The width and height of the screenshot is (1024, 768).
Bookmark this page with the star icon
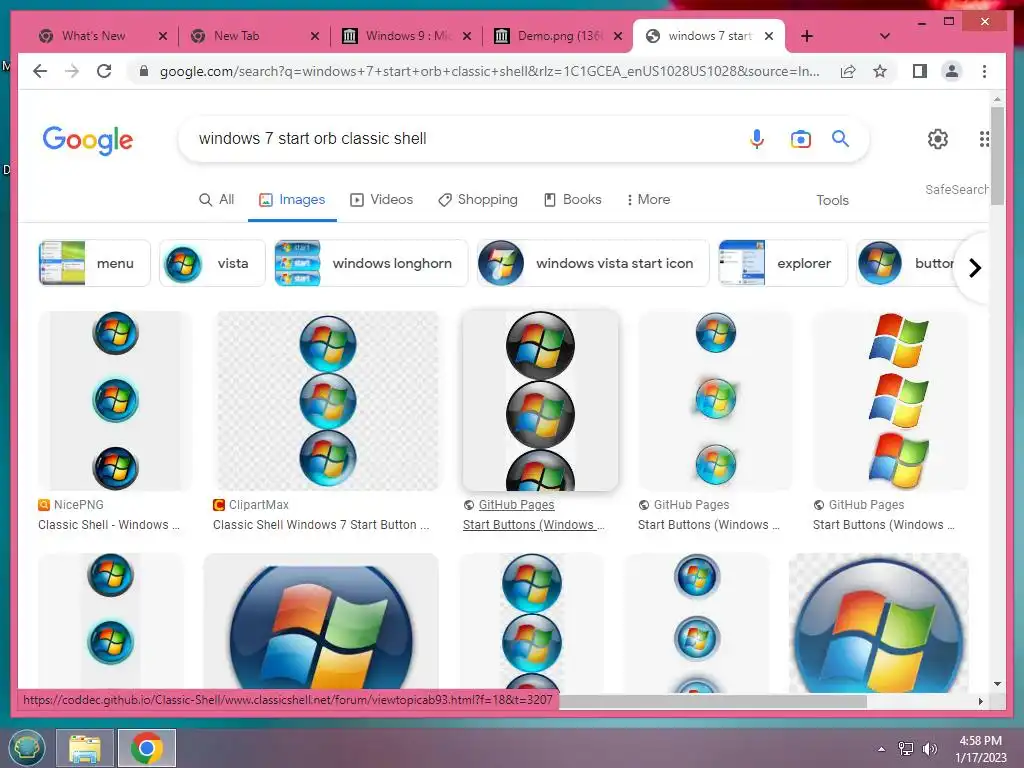880,71
